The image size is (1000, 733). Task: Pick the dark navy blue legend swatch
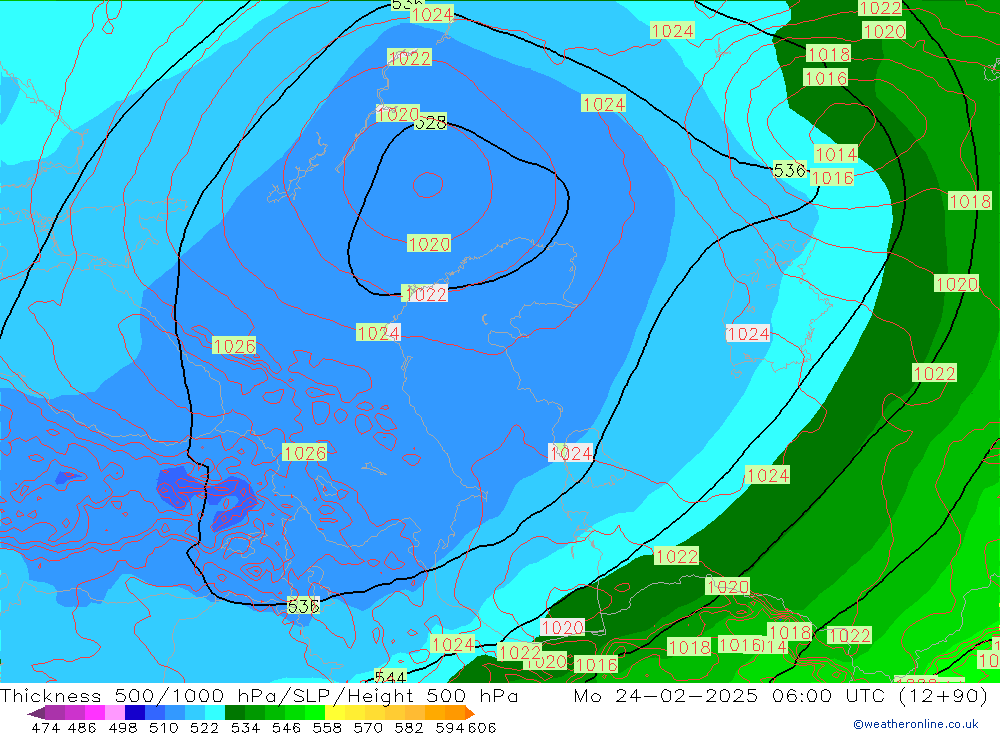tap(134, 713)
